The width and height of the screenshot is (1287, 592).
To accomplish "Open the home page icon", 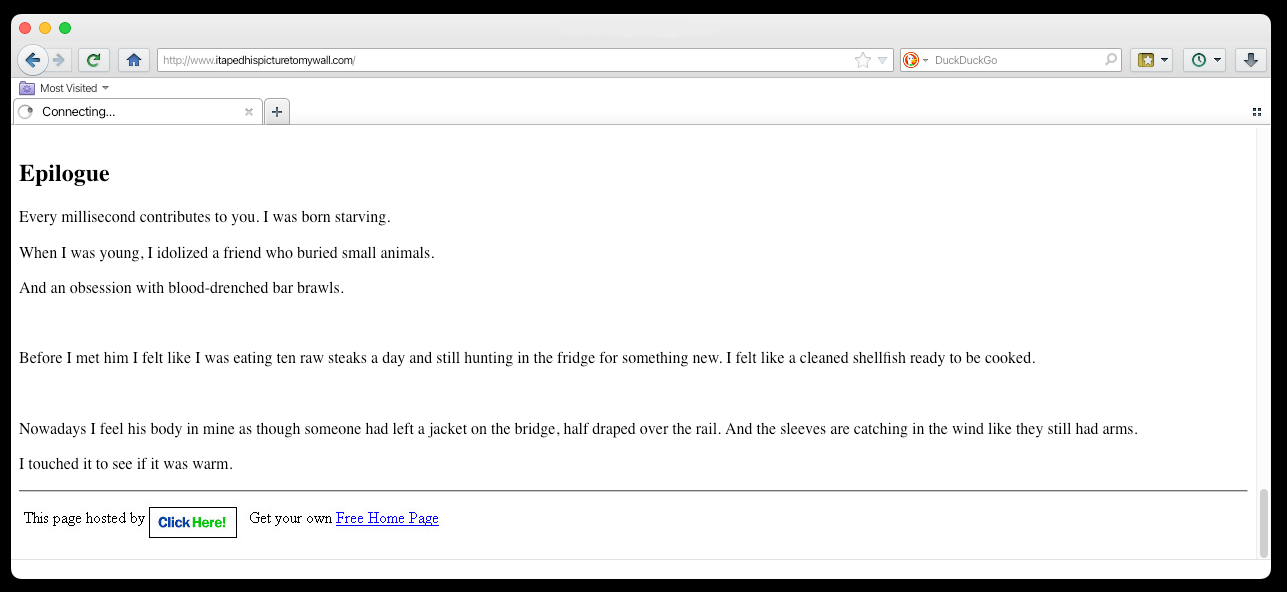I will pos(134,60).
